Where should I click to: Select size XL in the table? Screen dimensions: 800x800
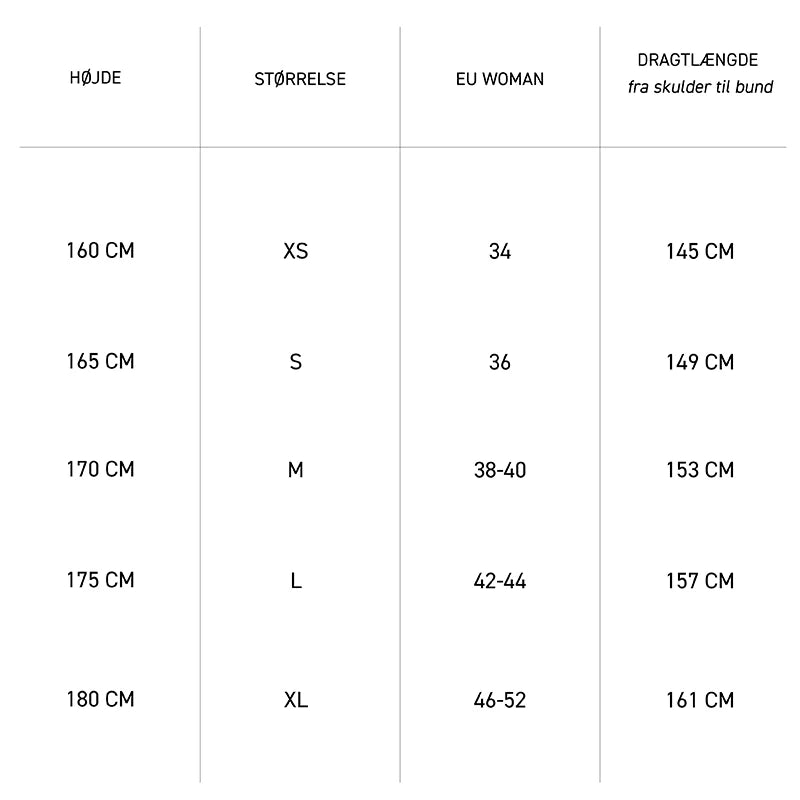point(296,700)
